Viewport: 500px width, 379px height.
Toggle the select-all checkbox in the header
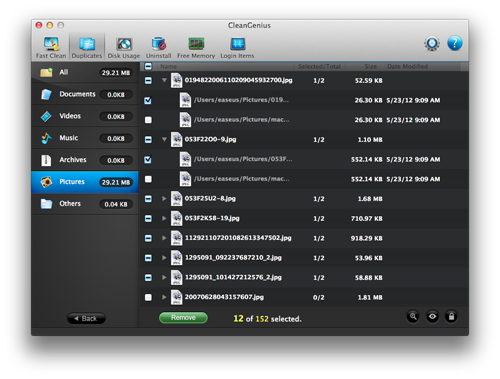click(148, 66)
